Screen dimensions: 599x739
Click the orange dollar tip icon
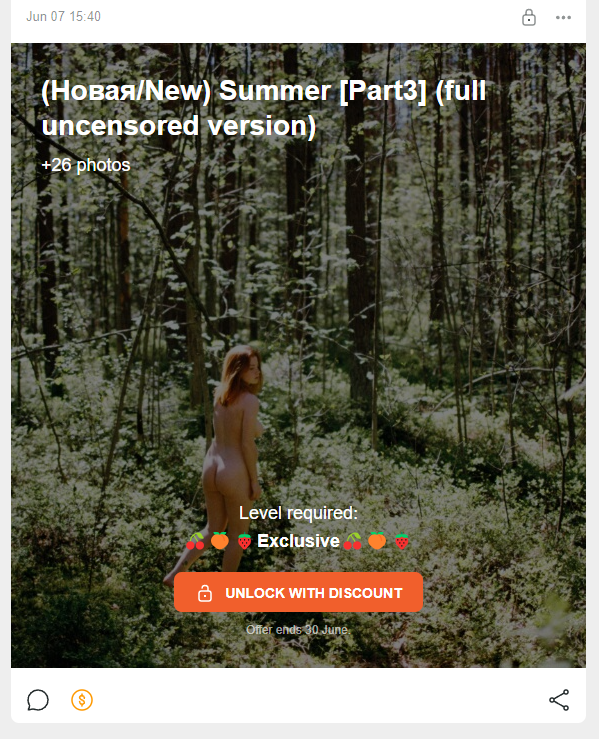click(x=82, y=700)
